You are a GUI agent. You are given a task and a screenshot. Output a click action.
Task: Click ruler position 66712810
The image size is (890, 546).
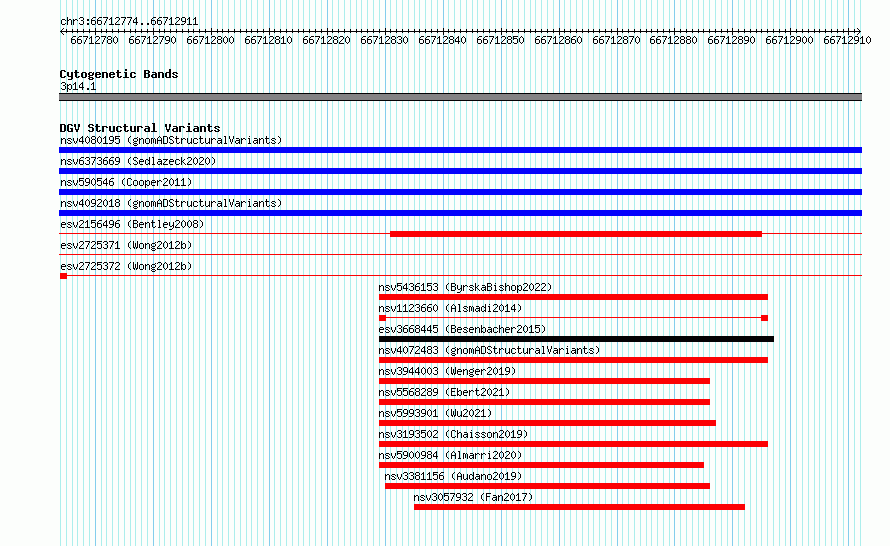pos(268,40)
